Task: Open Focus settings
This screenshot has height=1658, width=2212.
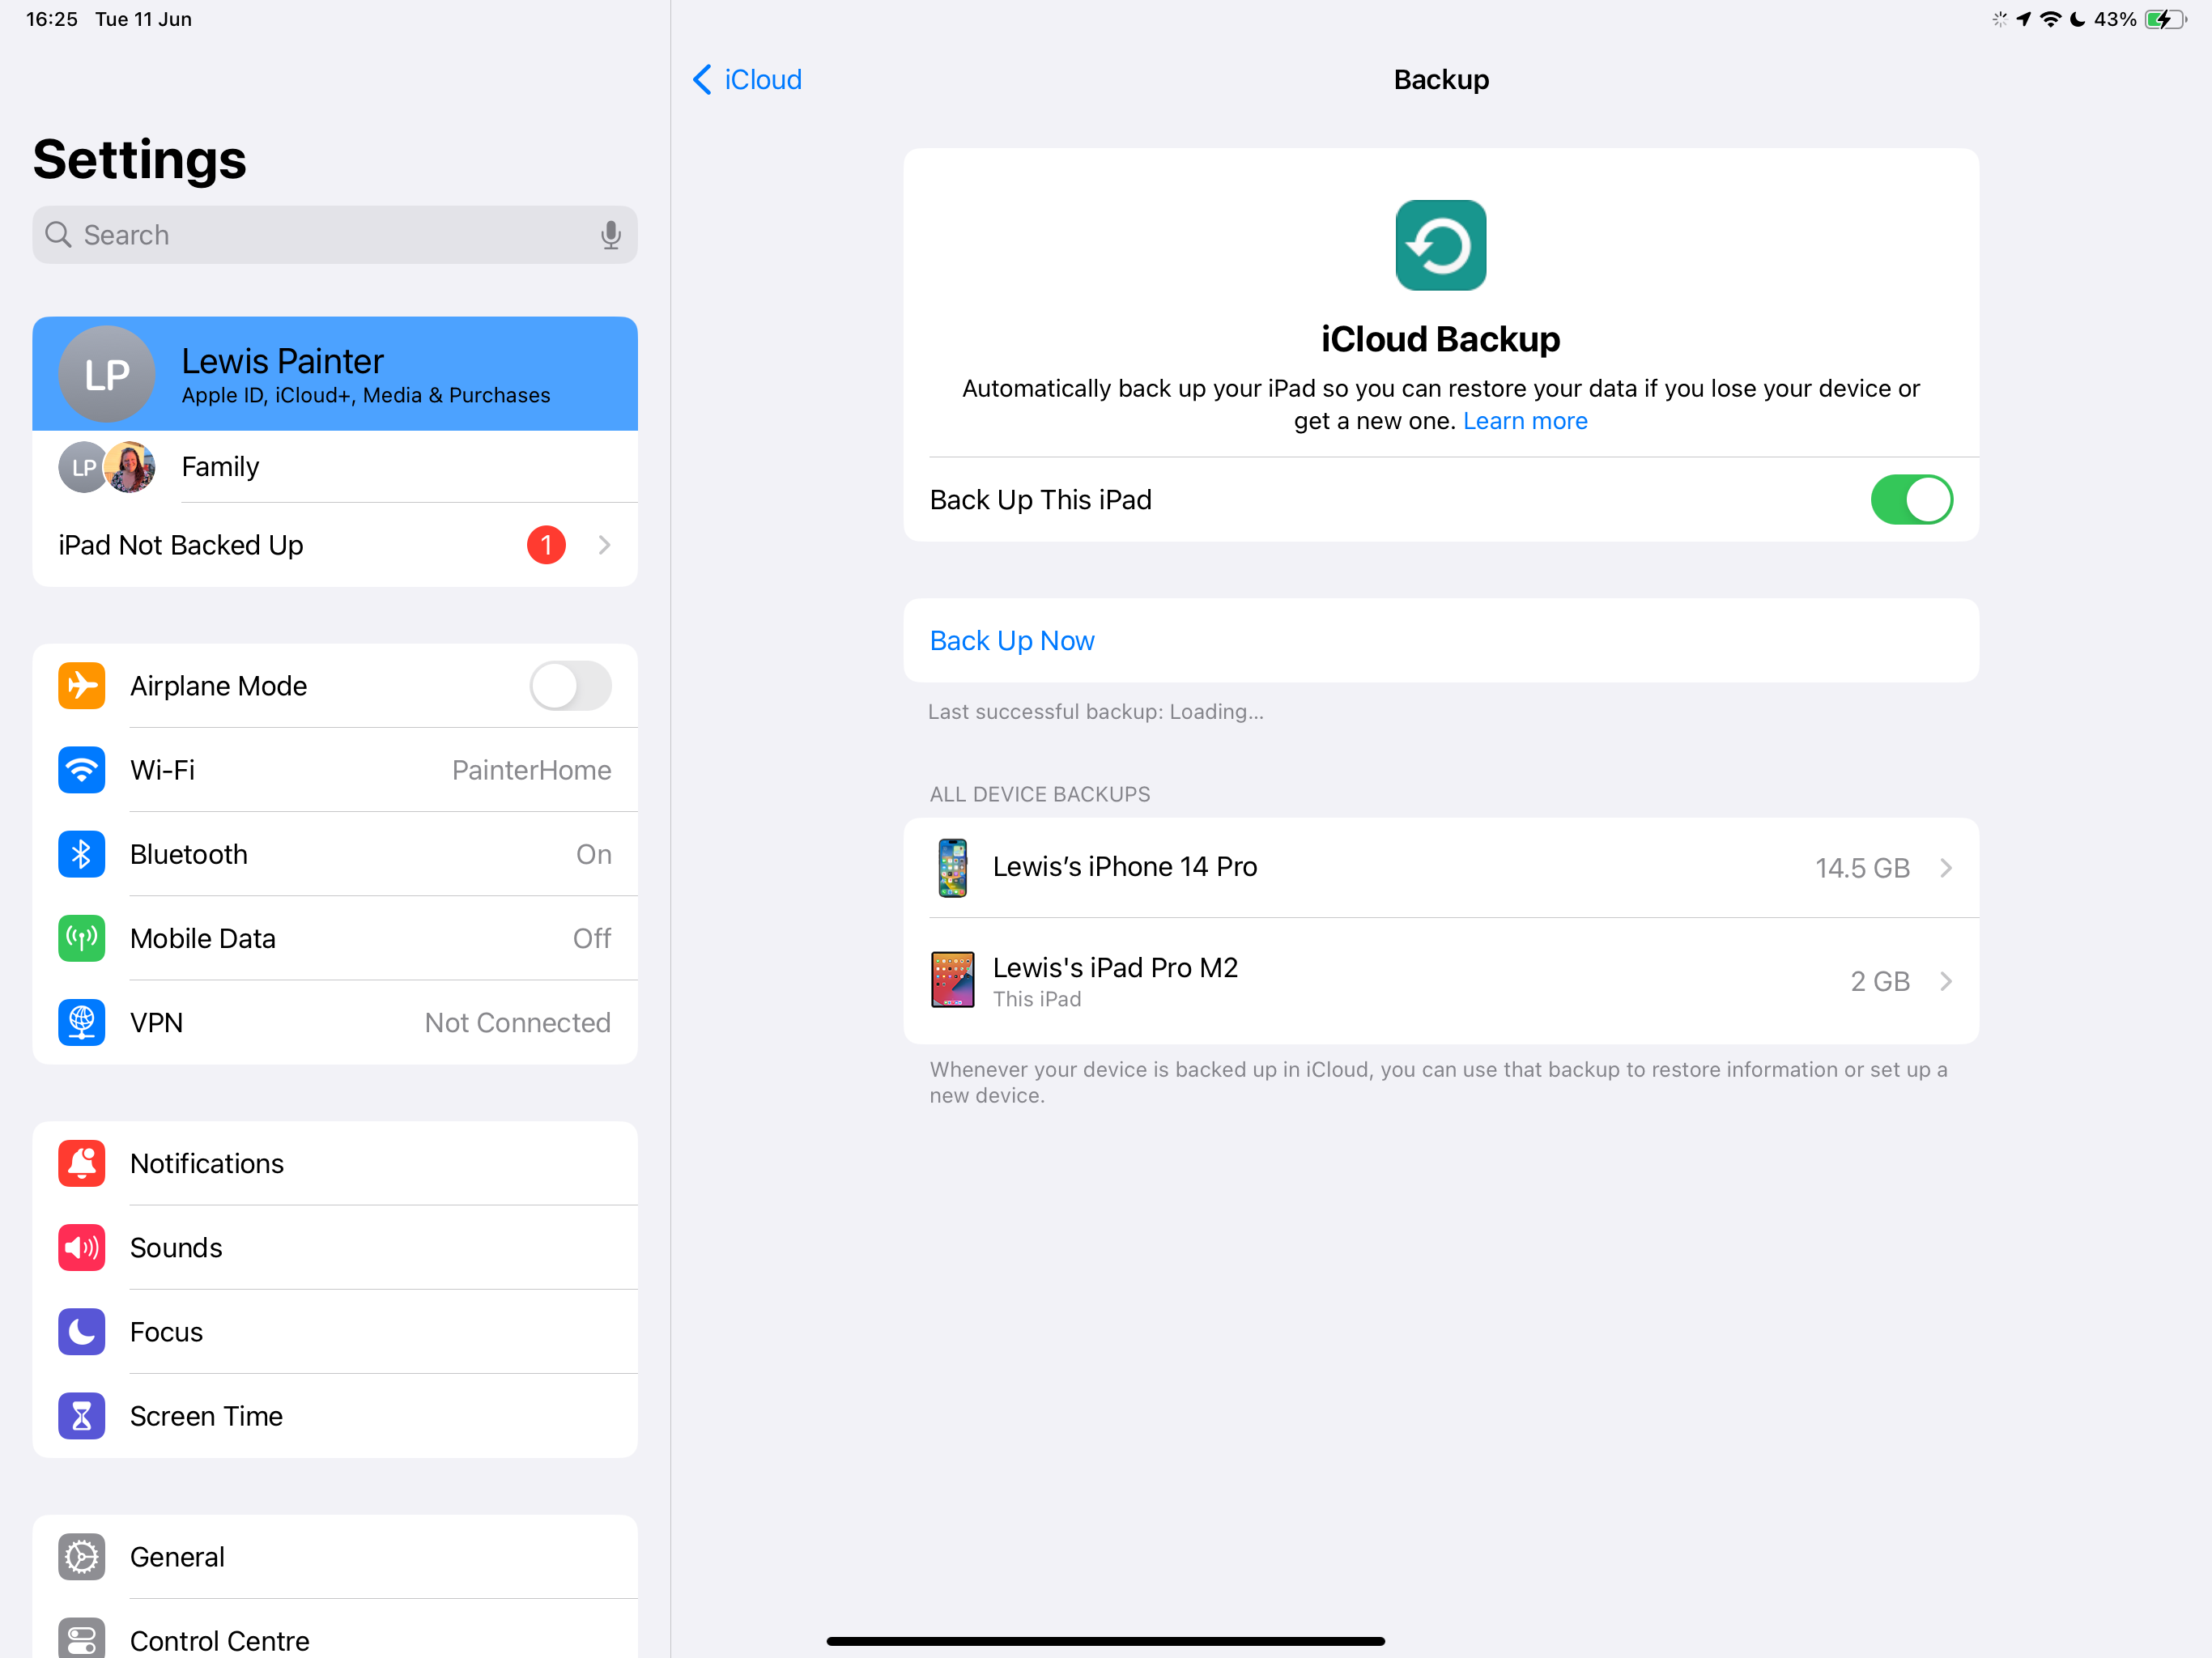Action: click(335, 1331)
